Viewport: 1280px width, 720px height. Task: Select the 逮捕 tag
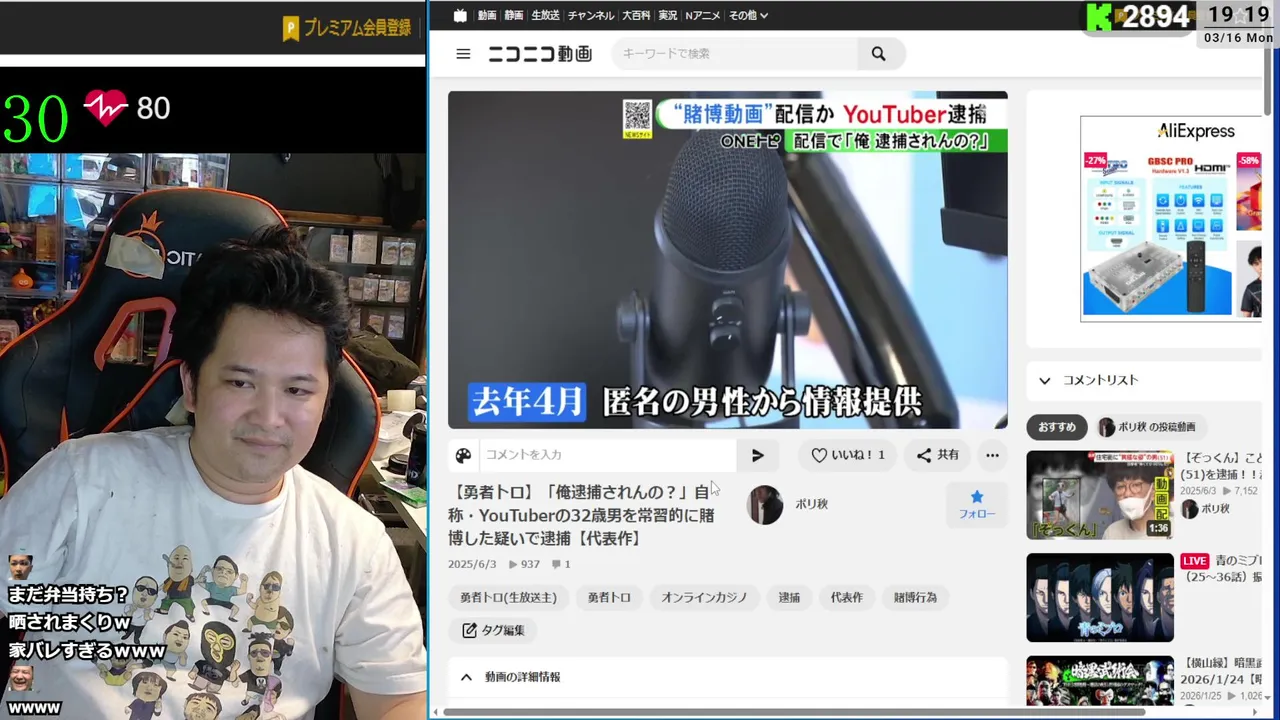(789, 597)
